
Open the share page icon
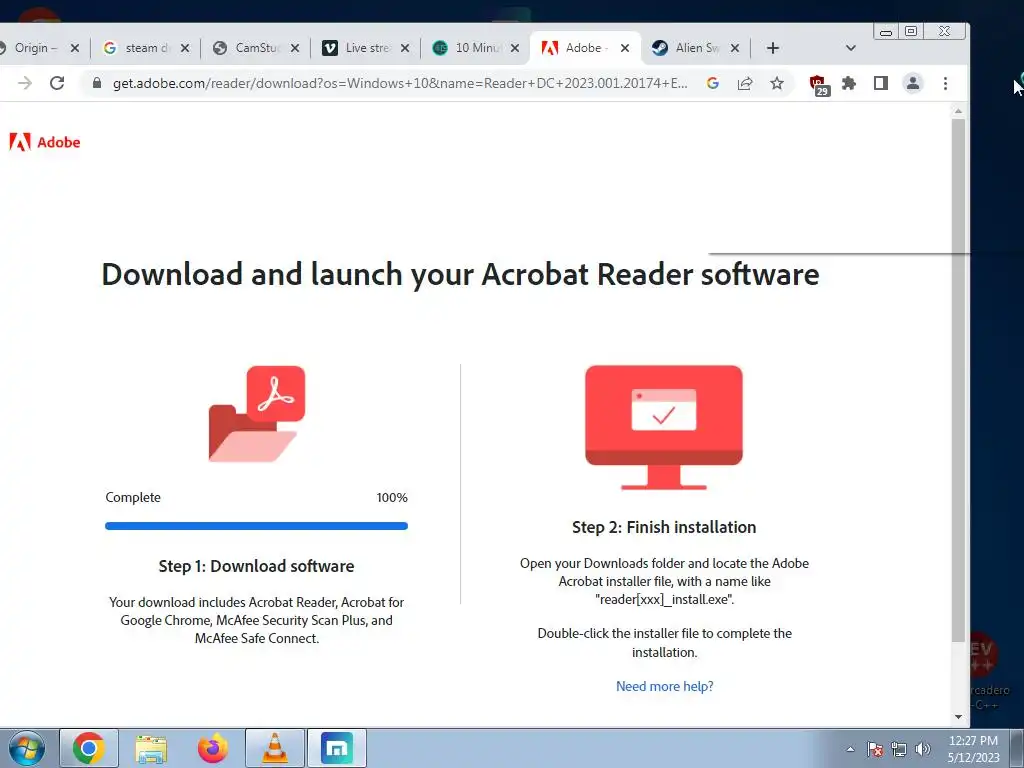744,83
